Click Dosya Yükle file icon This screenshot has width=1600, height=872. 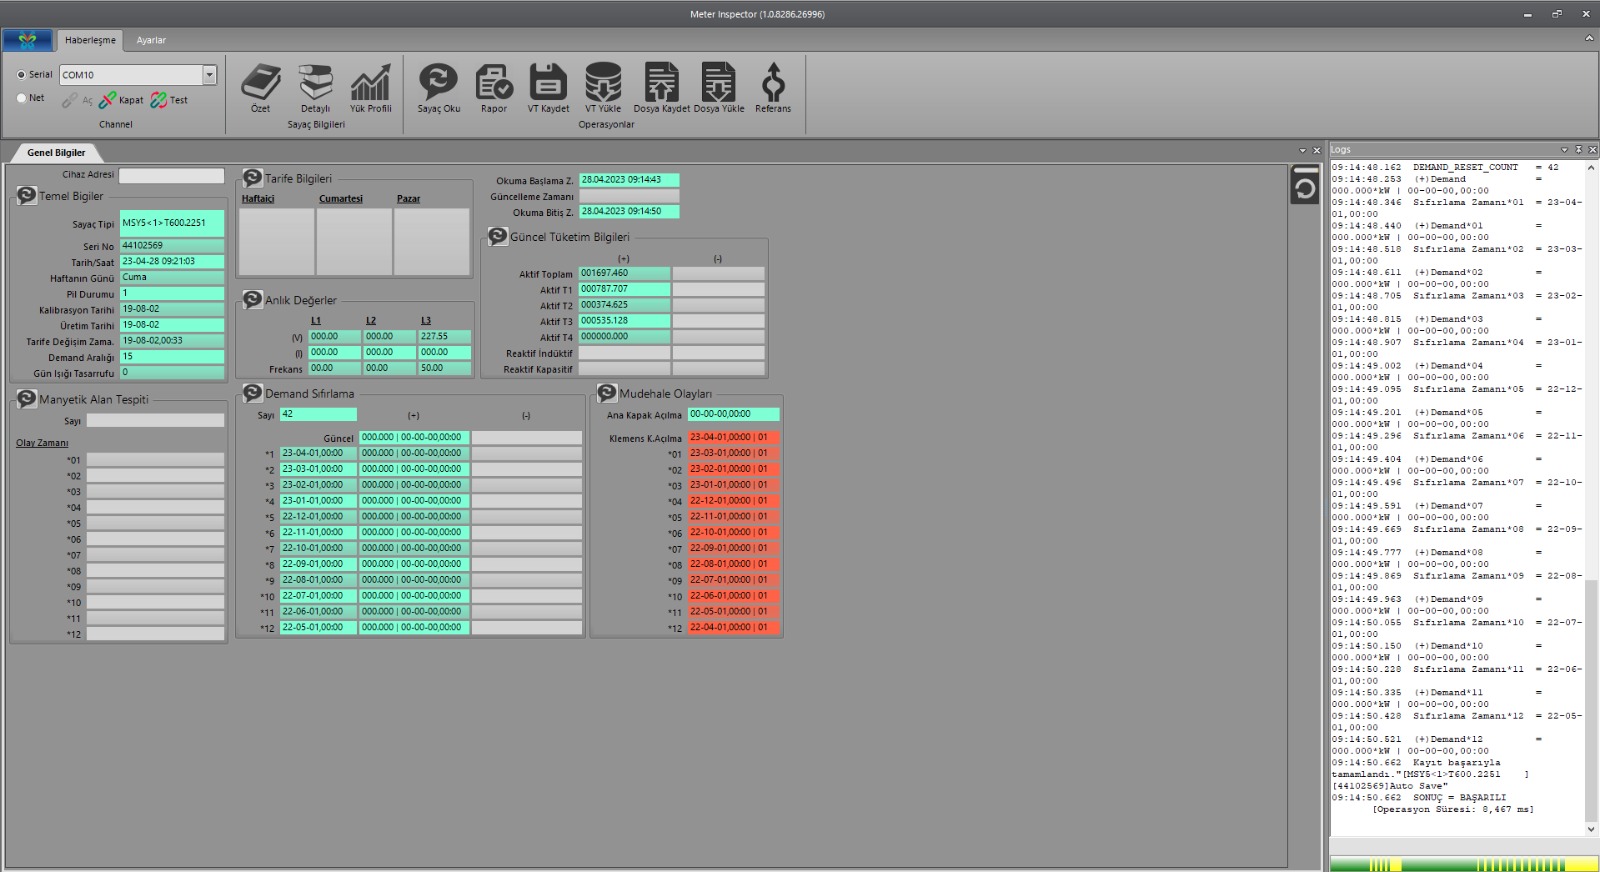click(718, 83)
